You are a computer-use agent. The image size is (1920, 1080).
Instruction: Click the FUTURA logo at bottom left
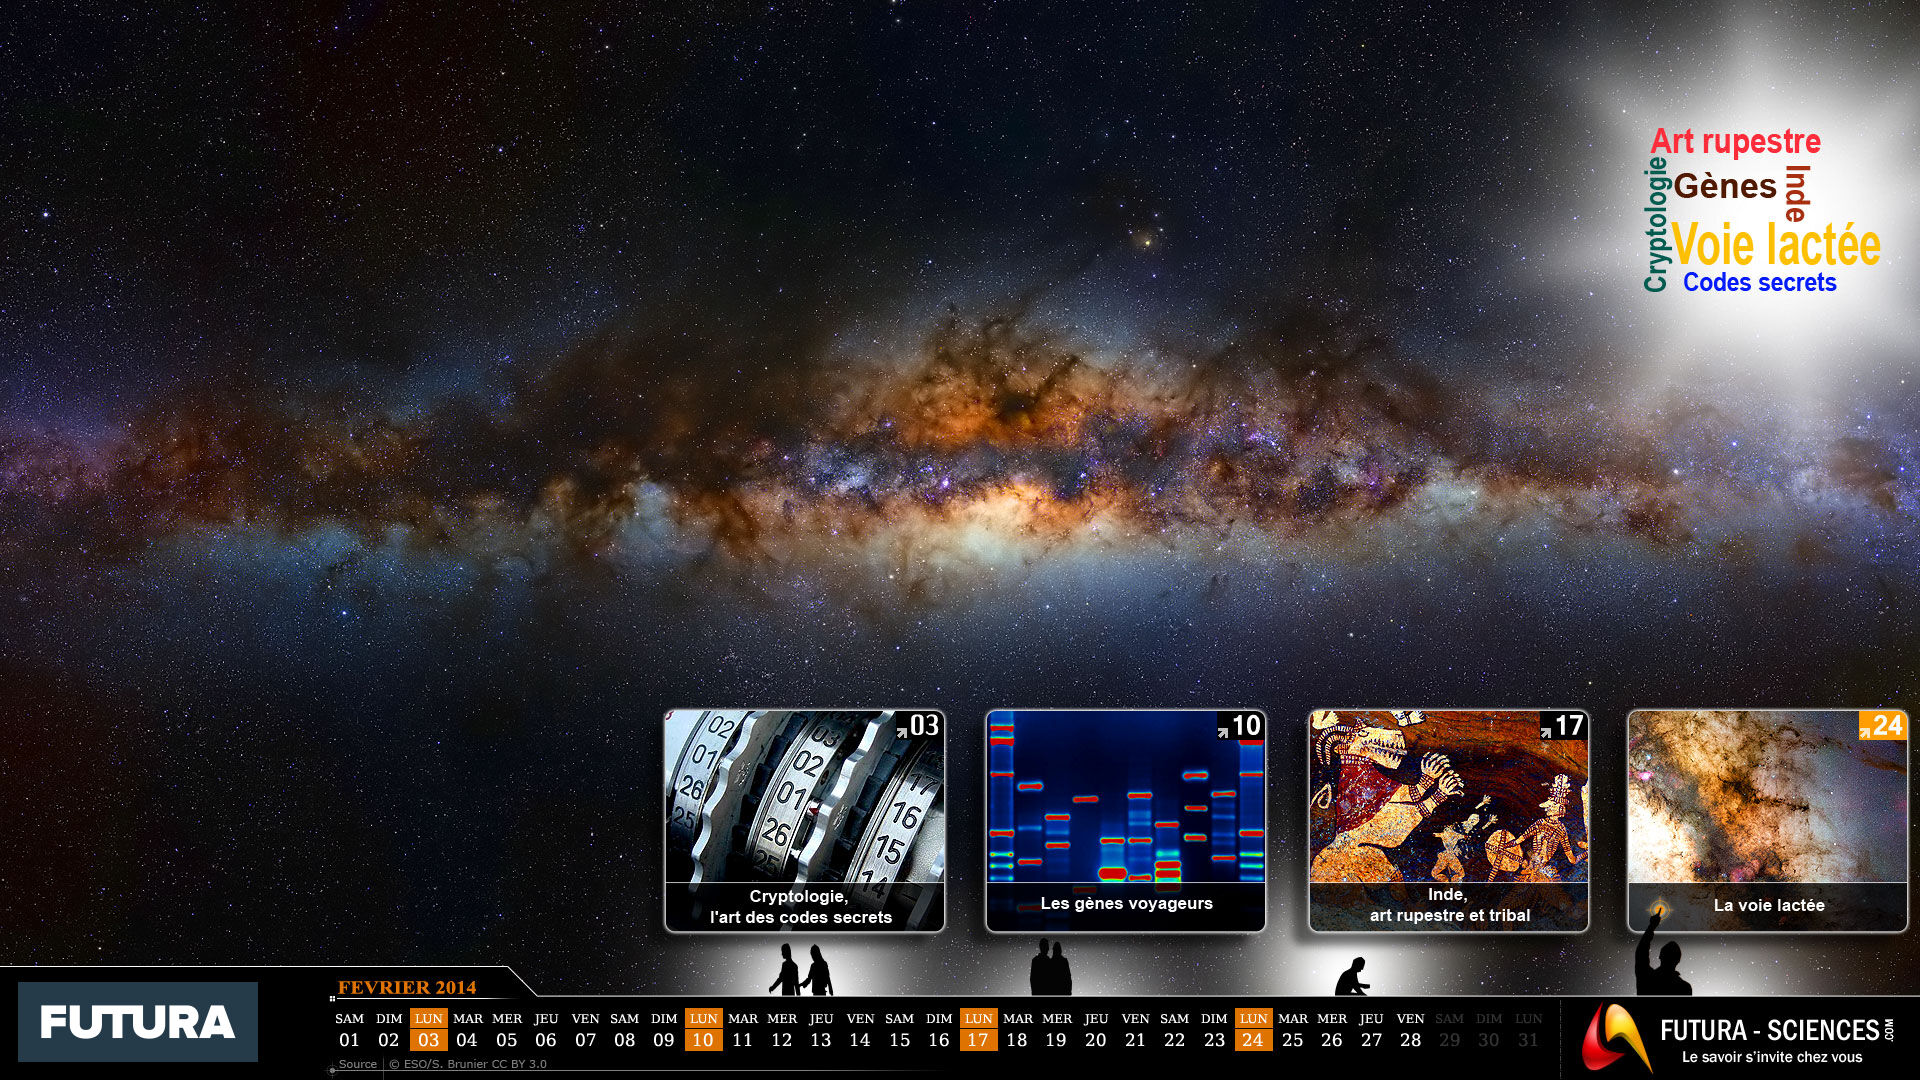[138, 1022]
